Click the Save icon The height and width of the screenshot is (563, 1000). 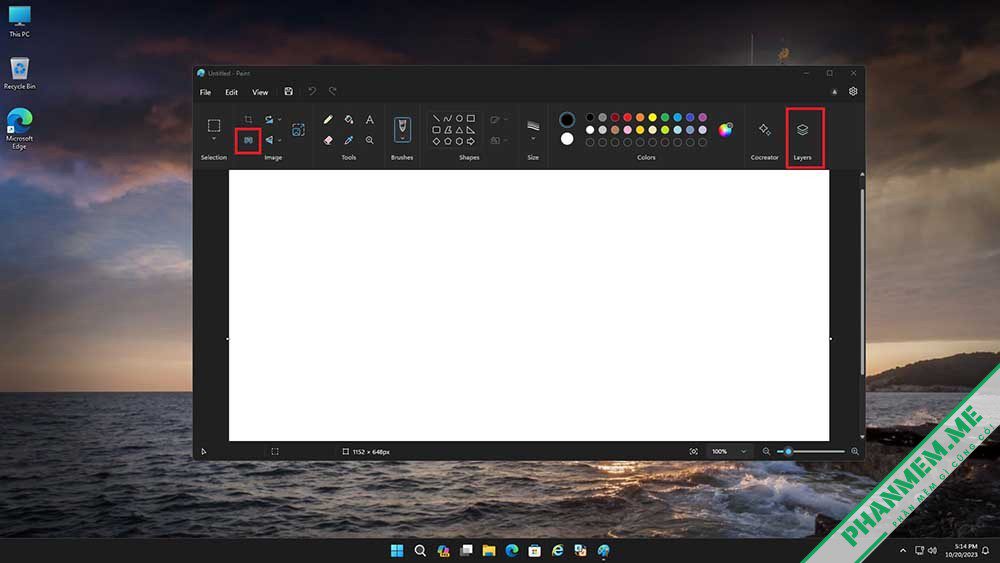[288, 92]
